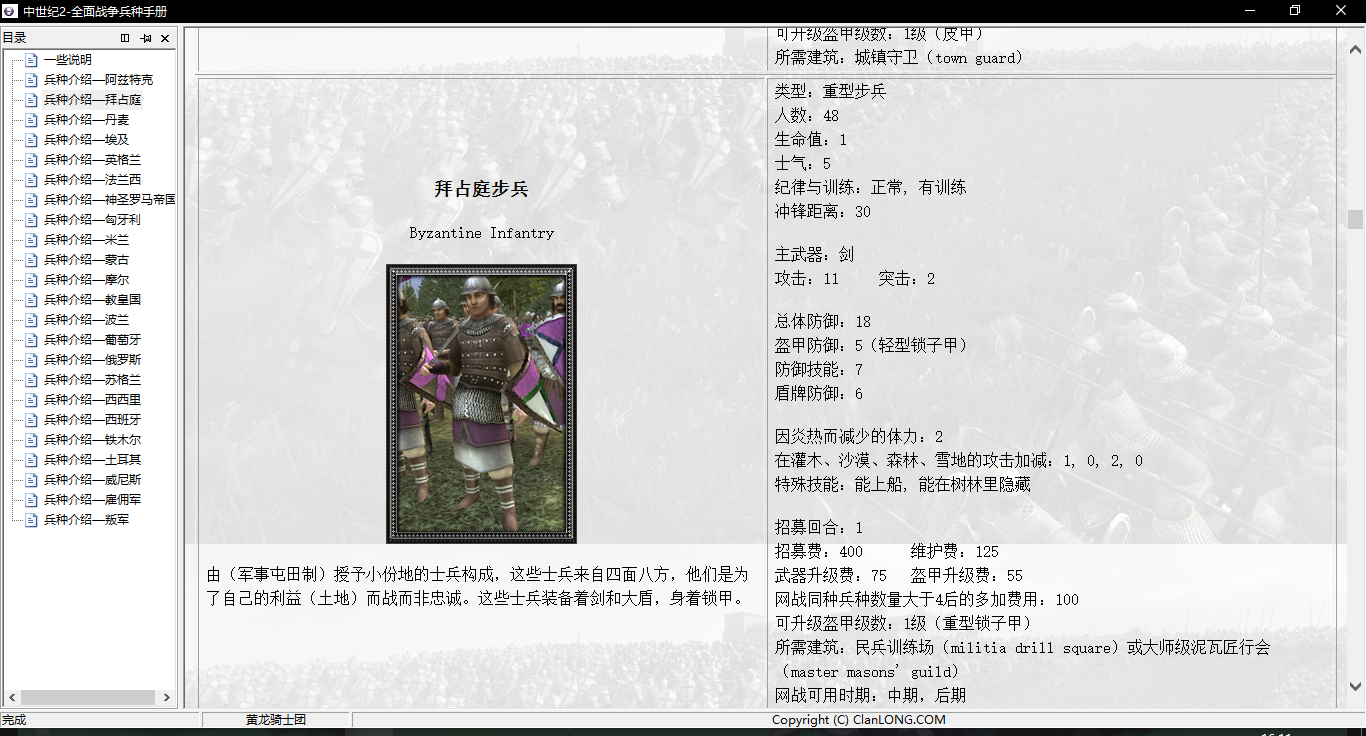Image resolution: width=1366 pixels, height=736 pixels.
Task: Click 网战可用时期：中期，后期 line
Action: [870, 696]
